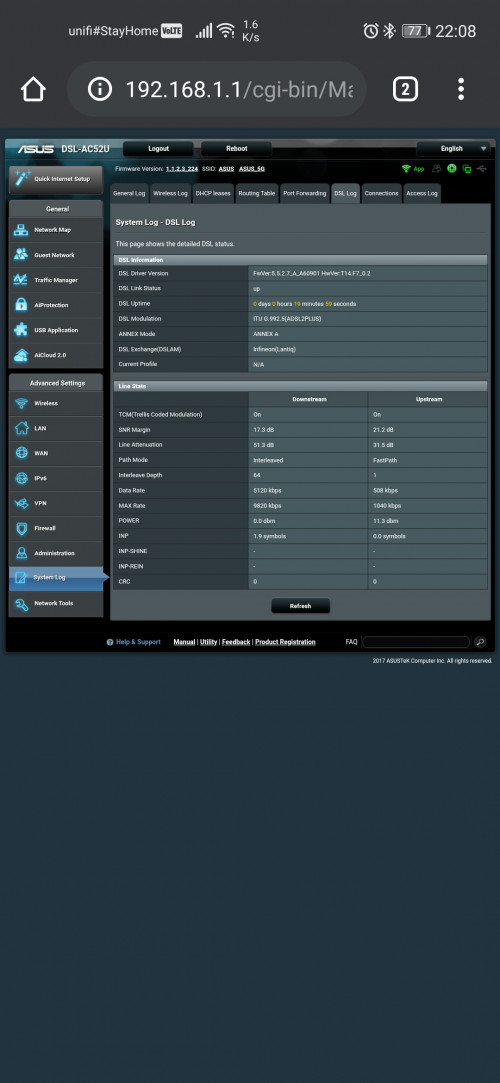The width and height of the screenshot is (500, 1083).
Task: Click the ASUS SSID link
Action: tap(227, 169)
